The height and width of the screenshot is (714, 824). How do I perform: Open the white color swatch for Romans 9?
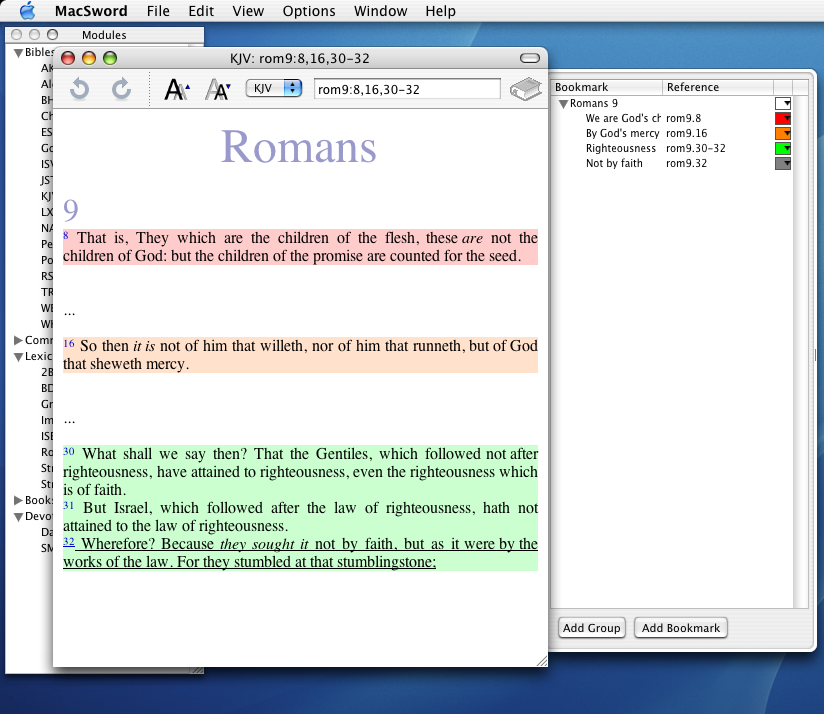point(783,104)
